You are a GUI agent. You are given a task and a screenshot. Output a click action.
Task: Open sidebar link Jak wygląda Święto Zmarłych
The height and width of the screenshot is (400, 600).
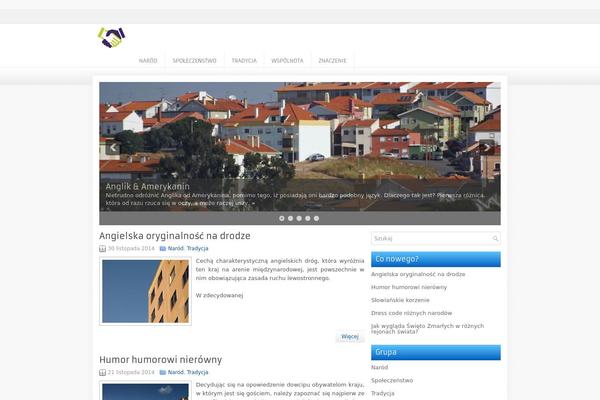coord(428,329)
